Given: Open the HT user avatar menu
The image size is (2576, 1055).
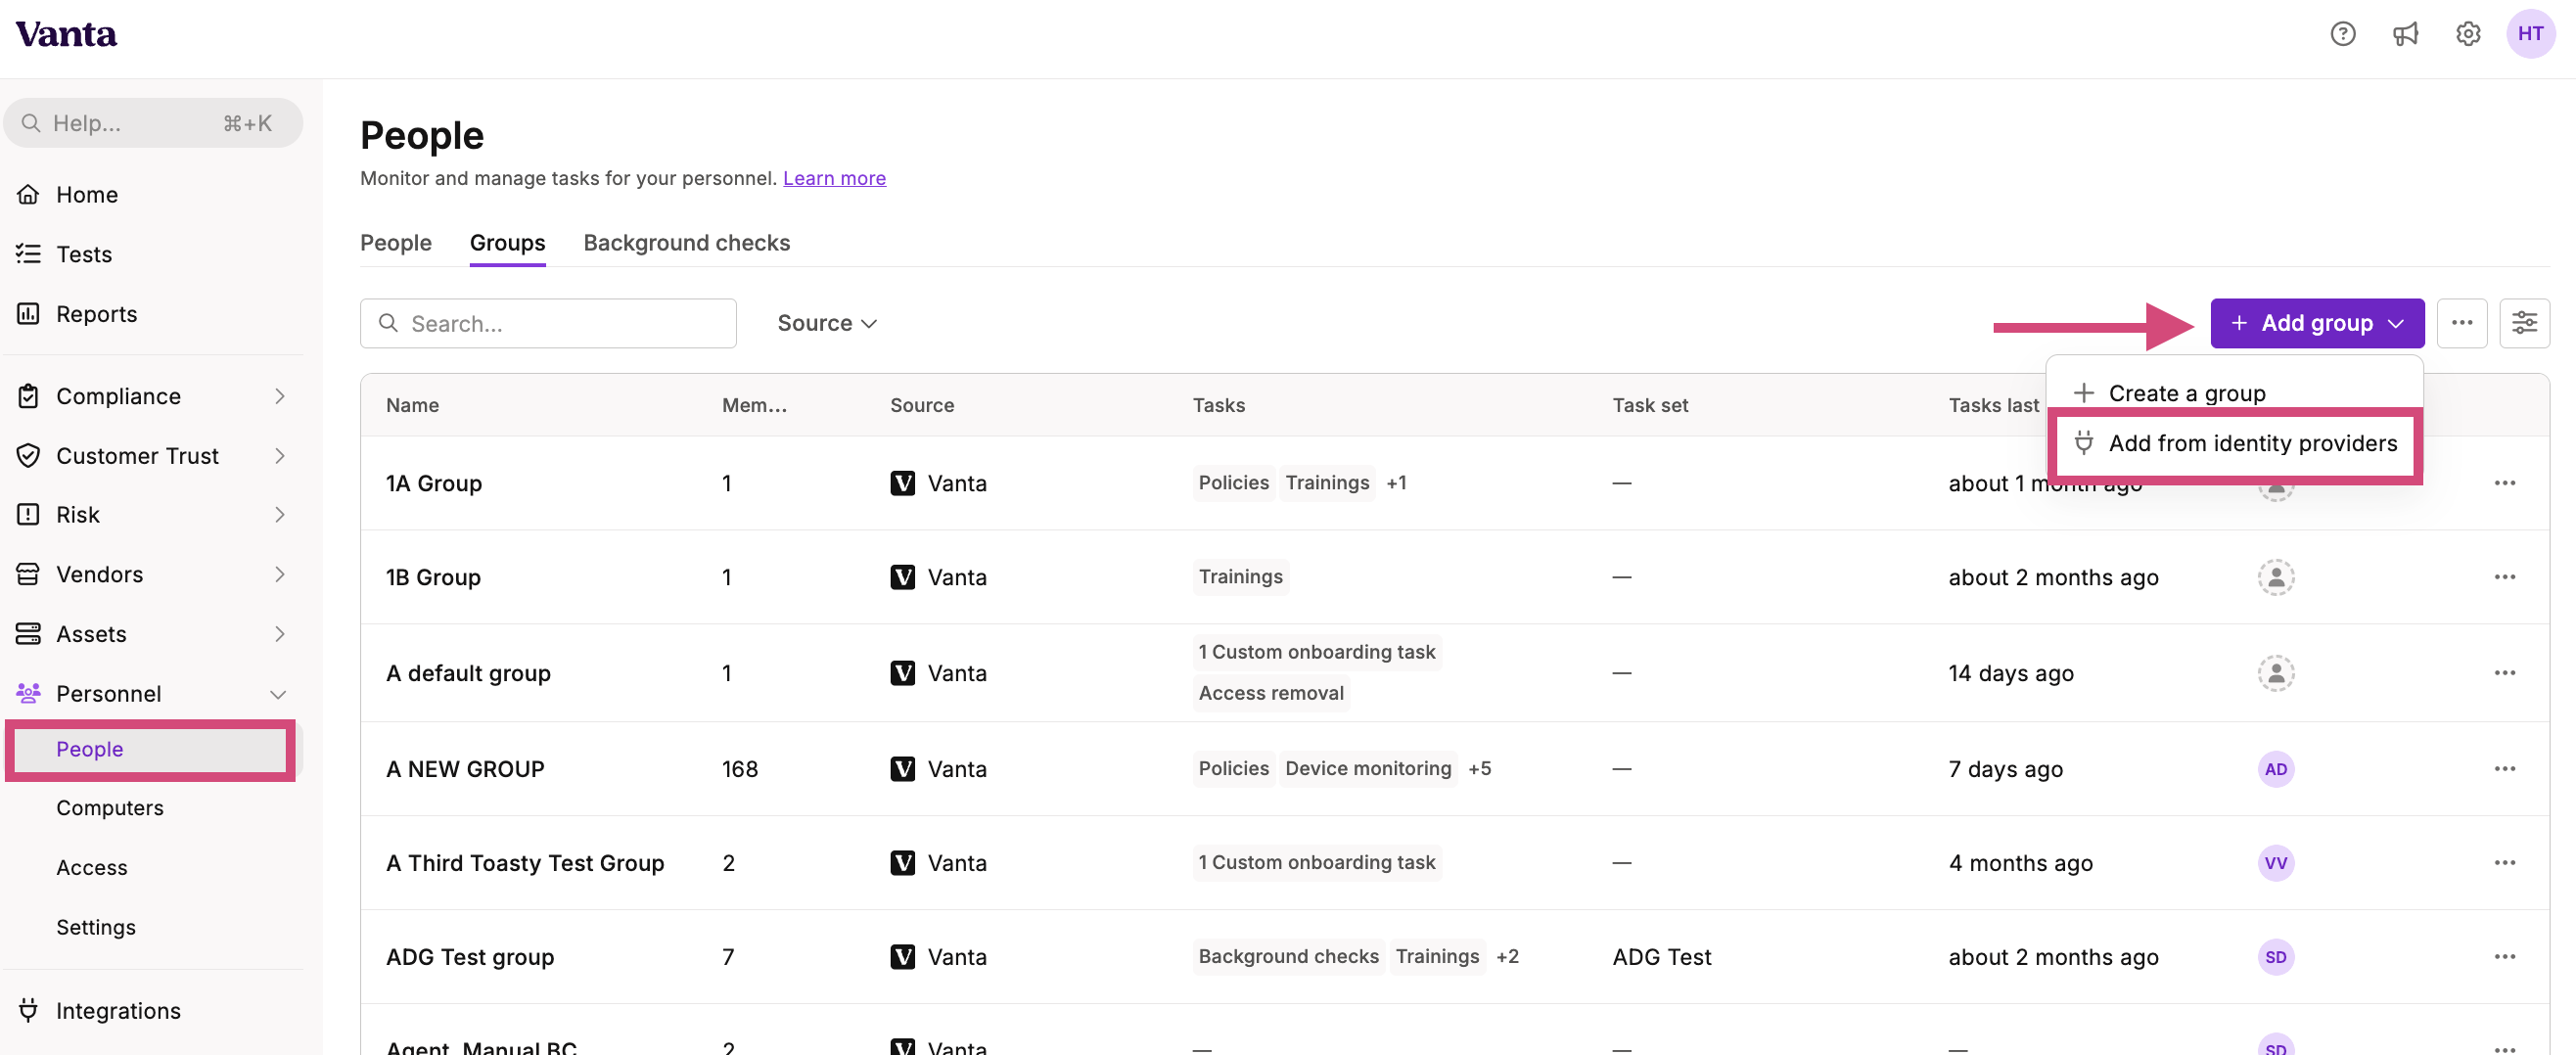Looking at the screenshot, I should (2530, 34).
